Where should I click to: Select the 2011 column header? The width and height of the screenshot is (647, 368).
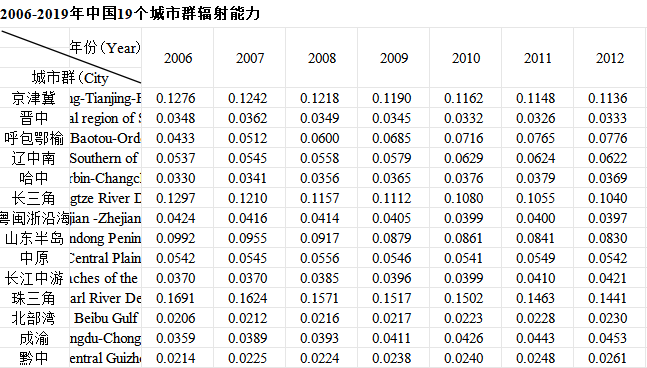pos(538,58)
